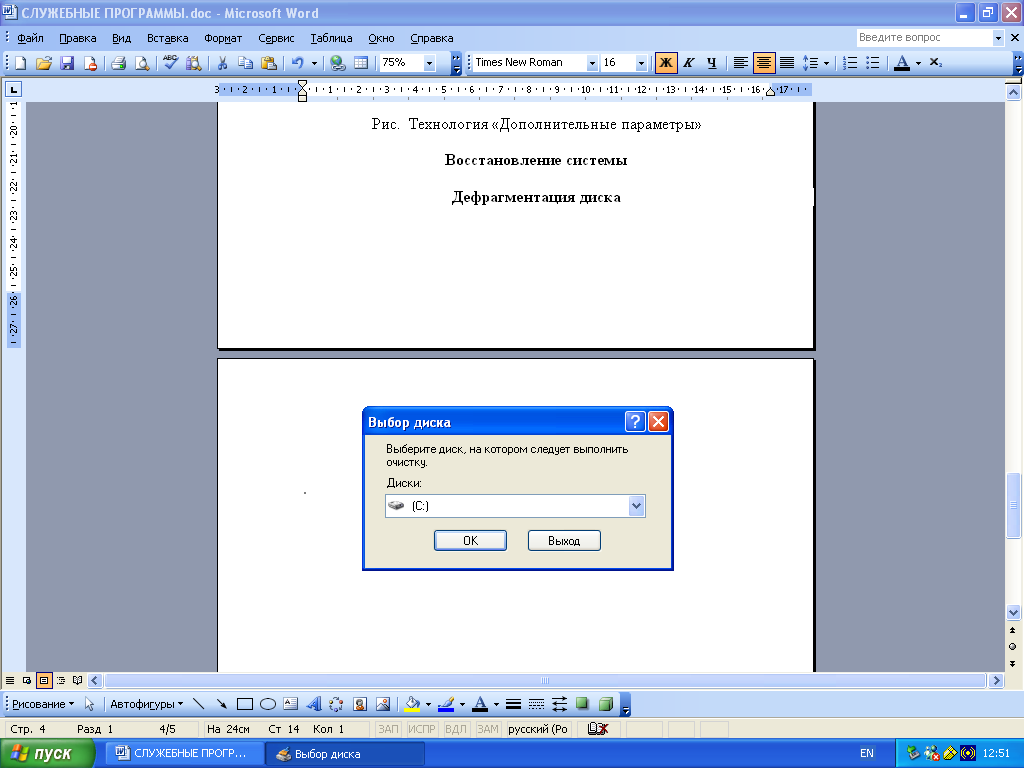Expand Undo history dropdown arrow
This screenshot has height=768, width=1024.
coord(314,63)
